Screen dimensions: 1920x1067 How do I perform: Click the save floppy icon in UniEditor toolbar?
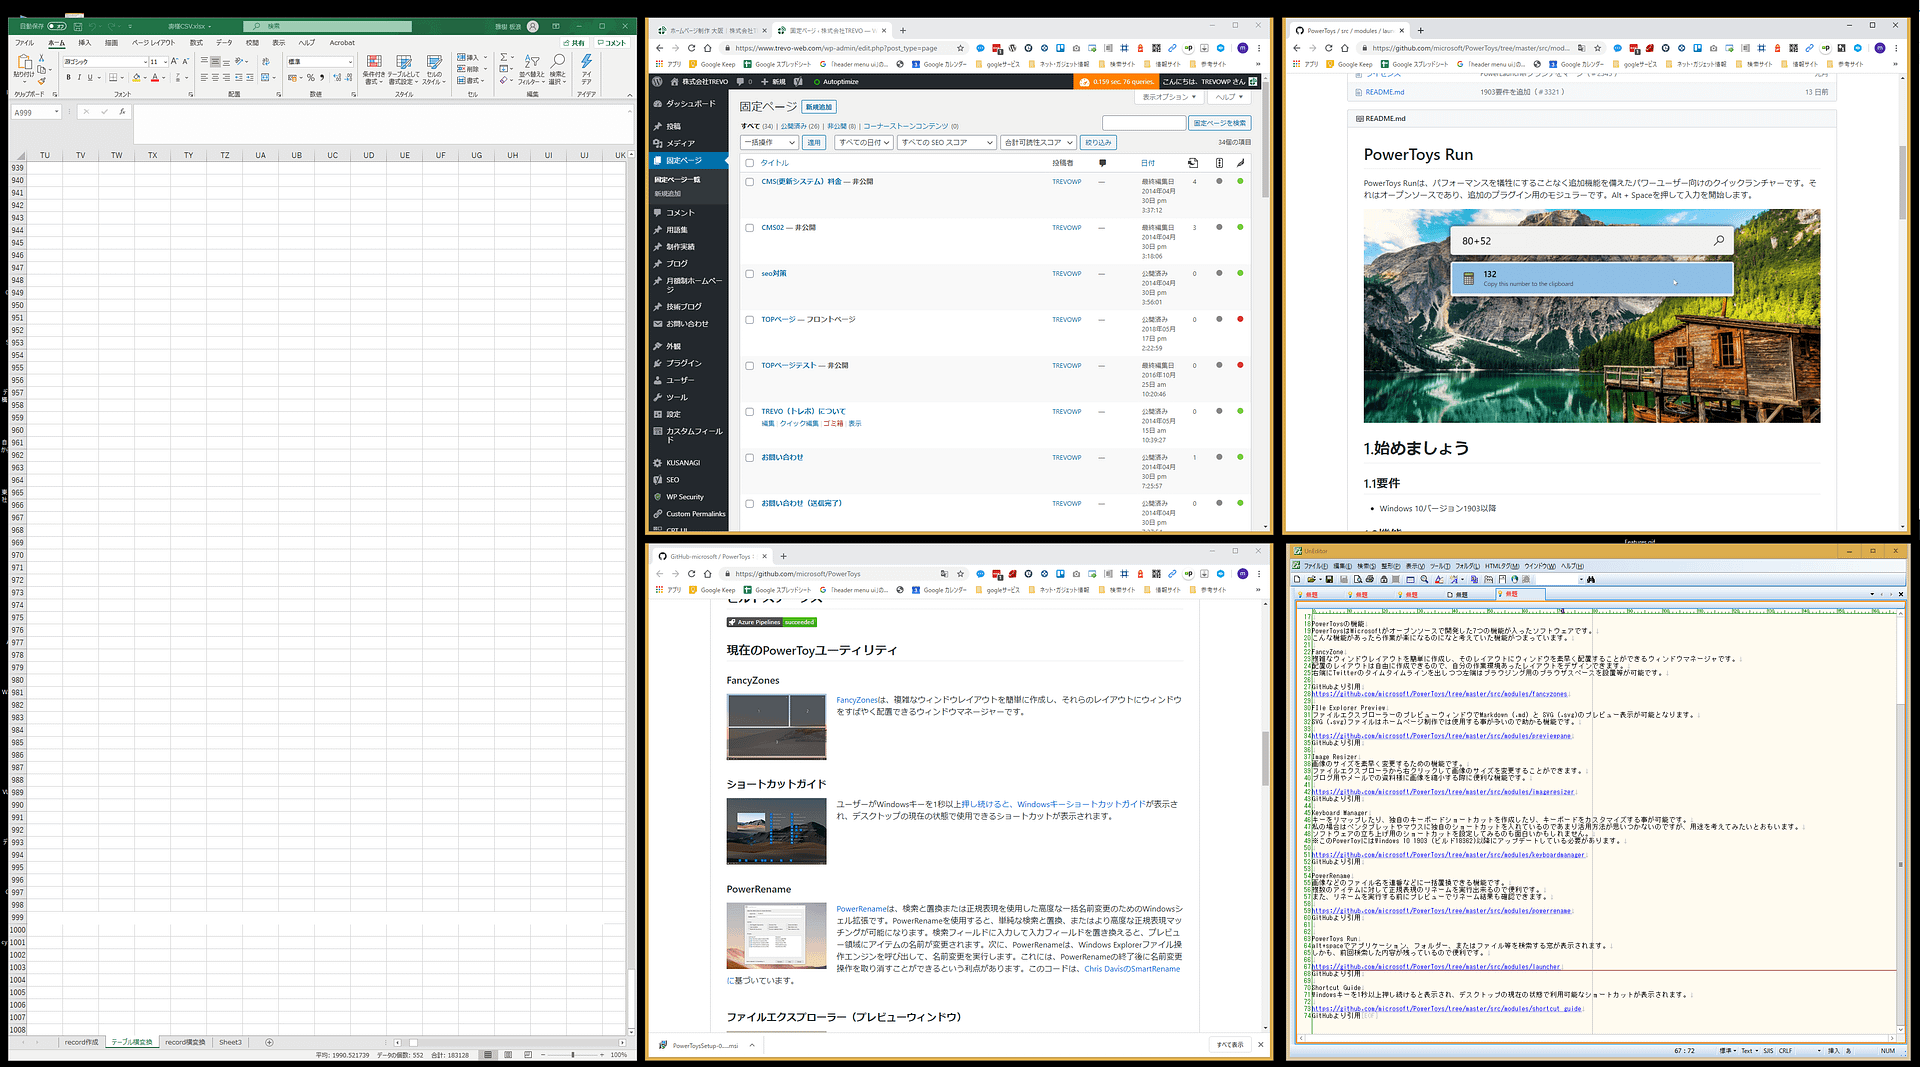[x=1329, y=579]
